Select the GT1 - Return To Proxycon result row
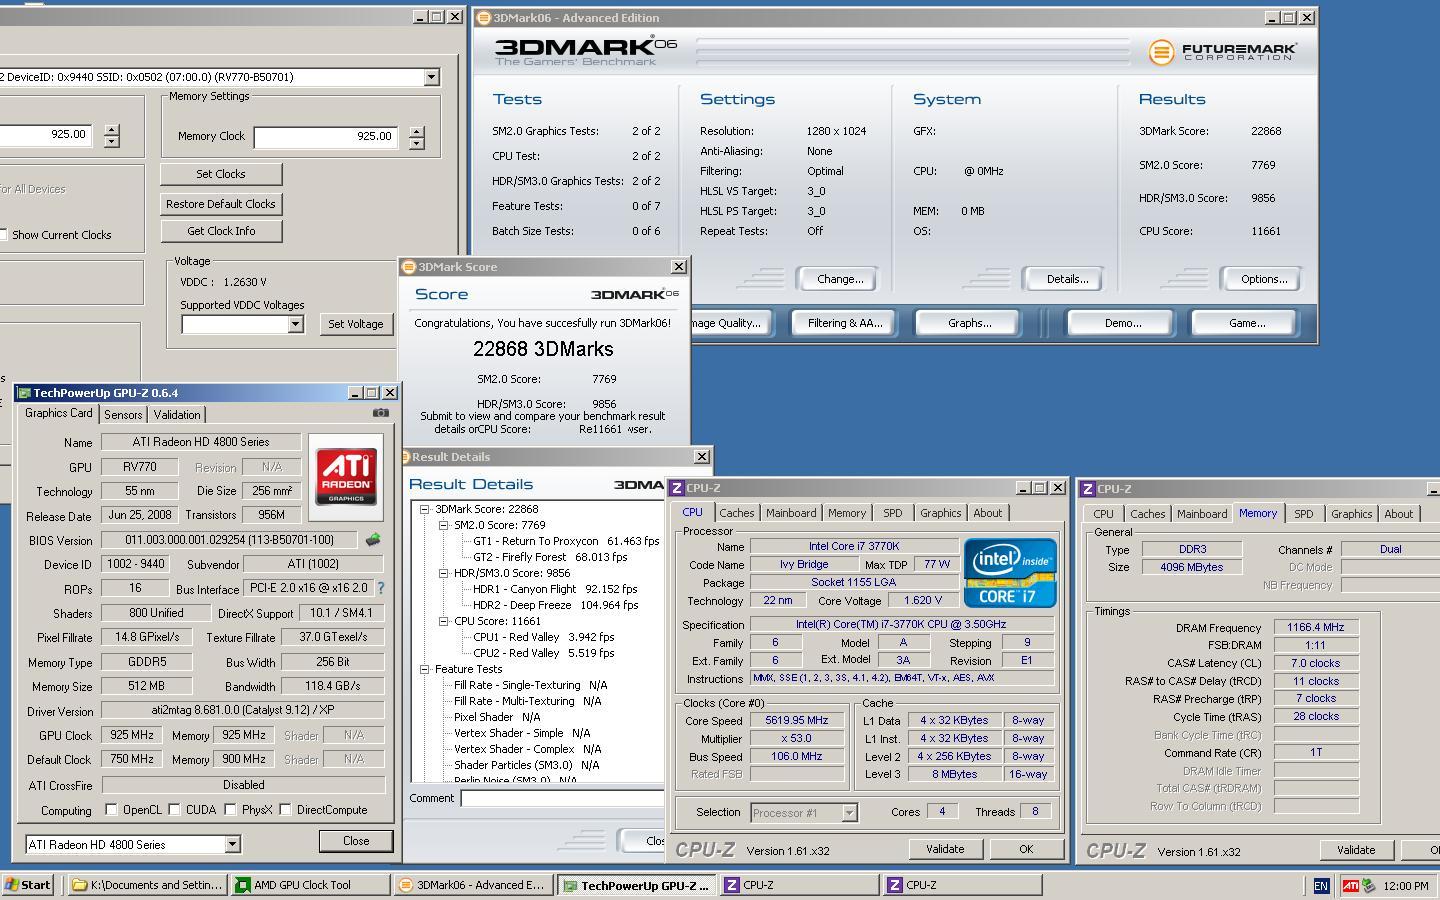This screenshot has height=900, width=1440. point(566,541)
